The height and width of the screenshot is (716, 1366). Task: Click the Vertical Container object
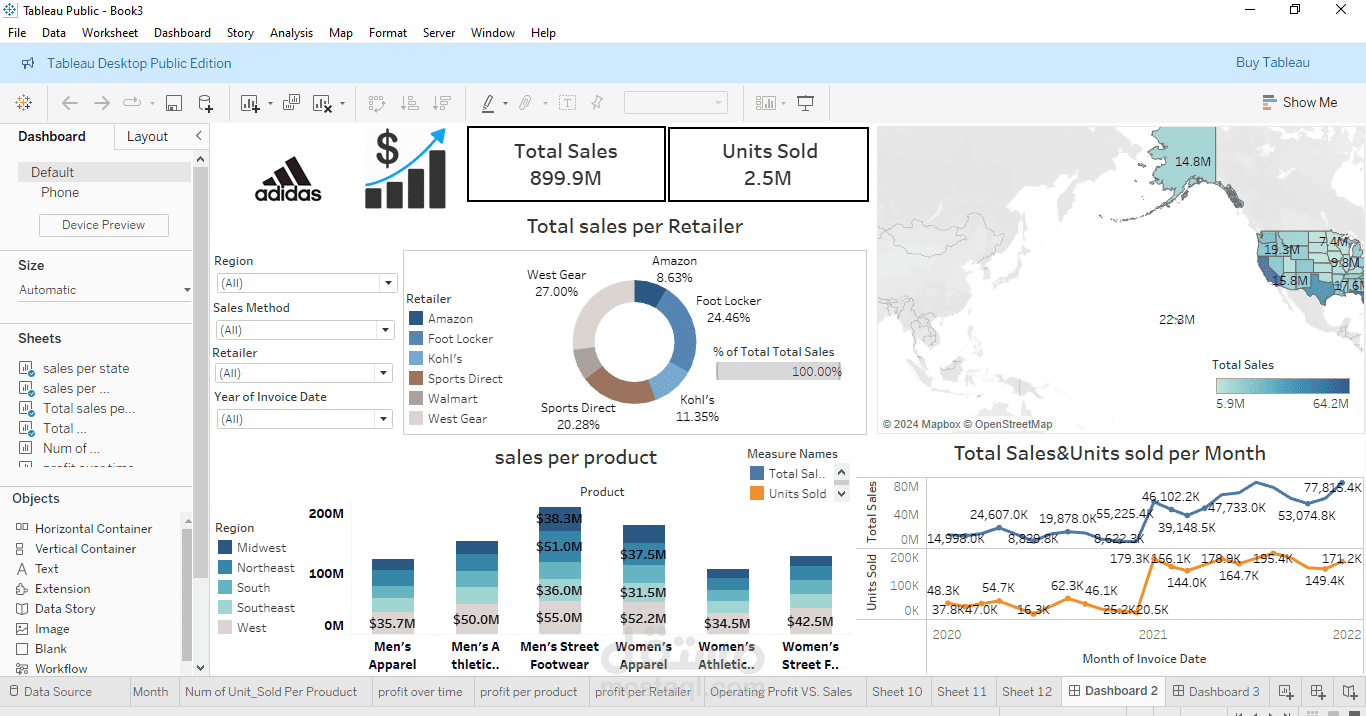click(x=85, y=549)
